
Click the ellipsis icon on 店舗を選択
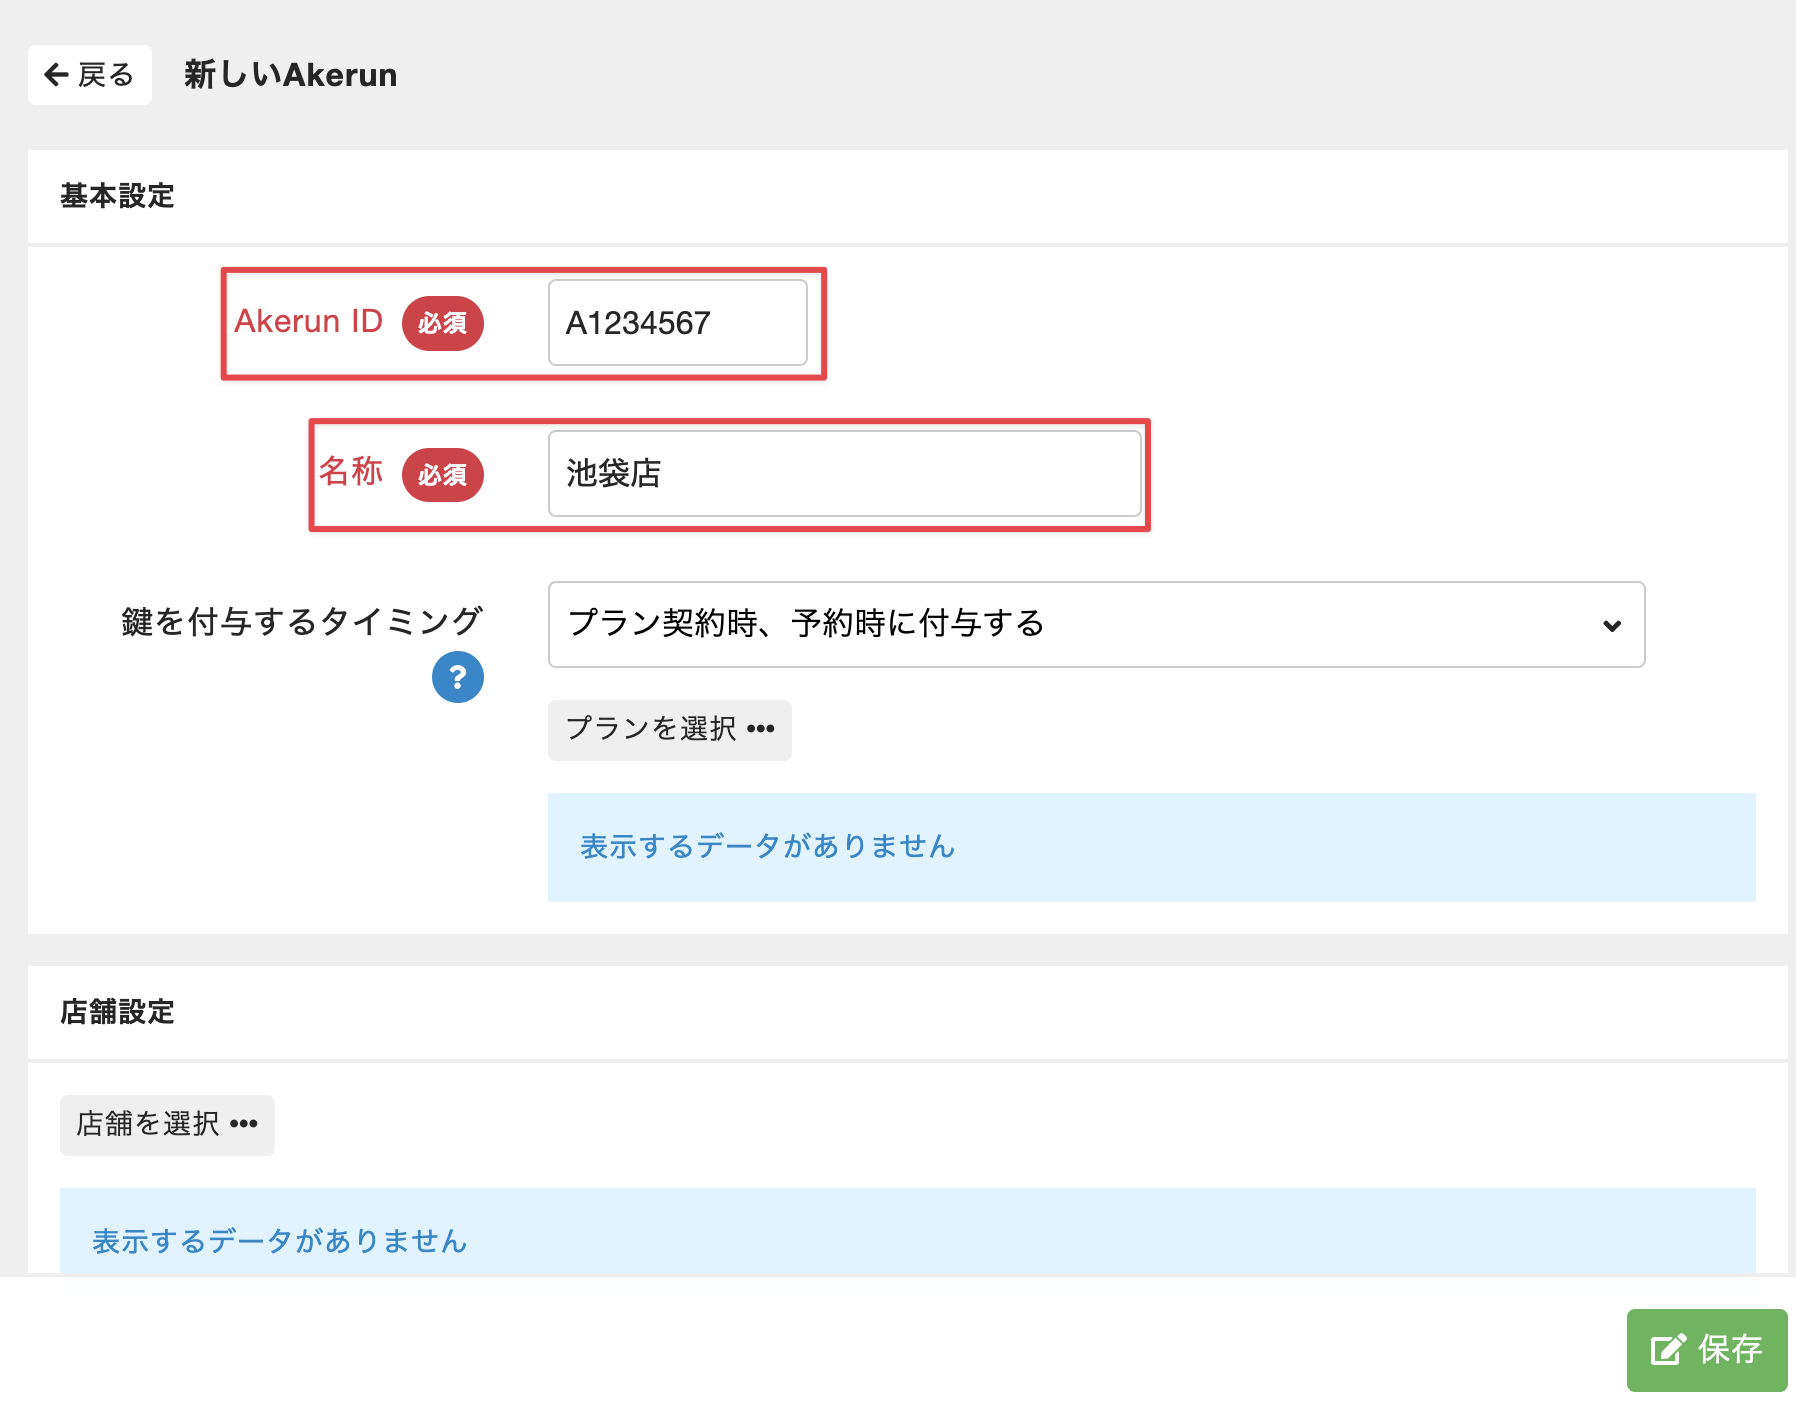coord(244,1125)
